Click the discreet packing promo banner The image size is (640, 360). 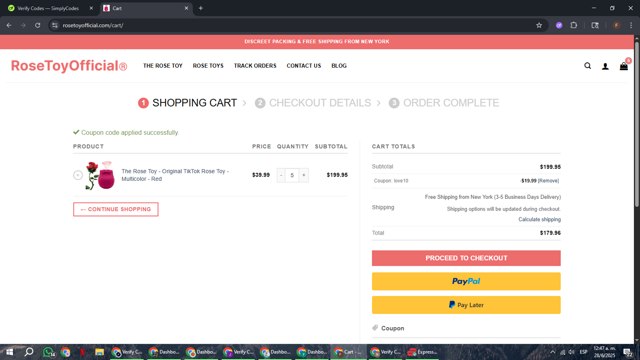coord(317,42)
